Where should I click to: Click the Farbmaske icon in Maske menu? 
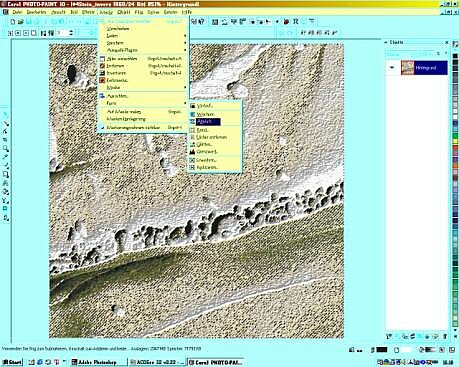click(x=102, y=80)
